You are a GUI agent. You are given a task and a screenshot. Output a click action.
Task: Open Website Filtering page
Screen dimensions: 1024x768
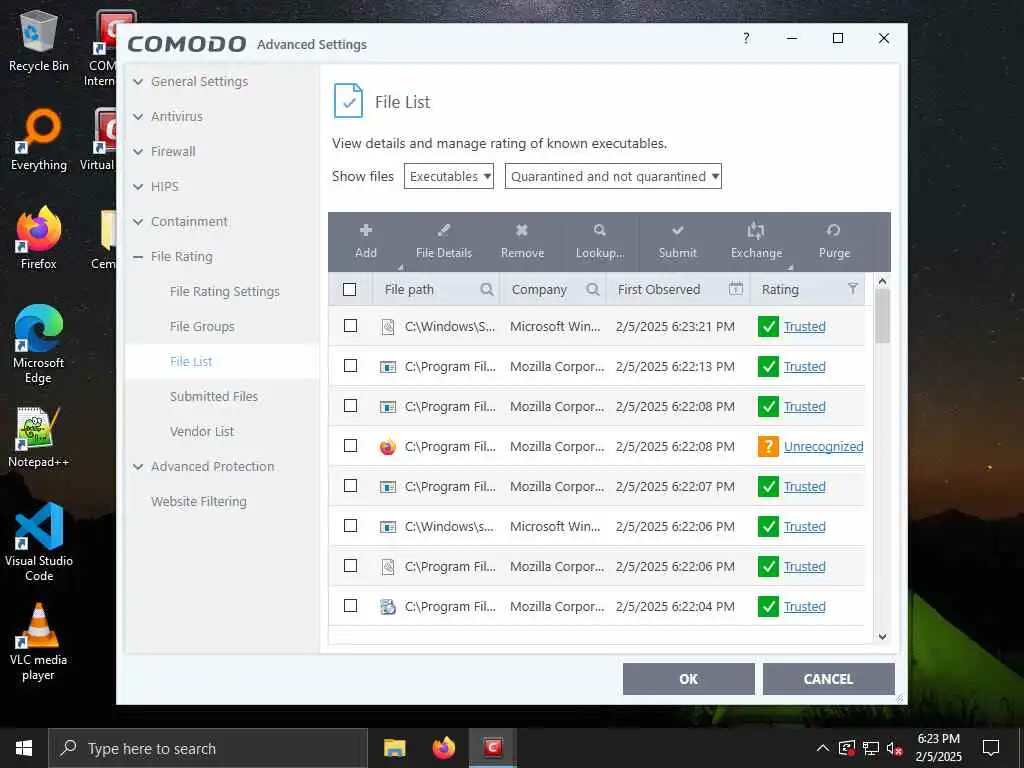(x=199, y=502)
